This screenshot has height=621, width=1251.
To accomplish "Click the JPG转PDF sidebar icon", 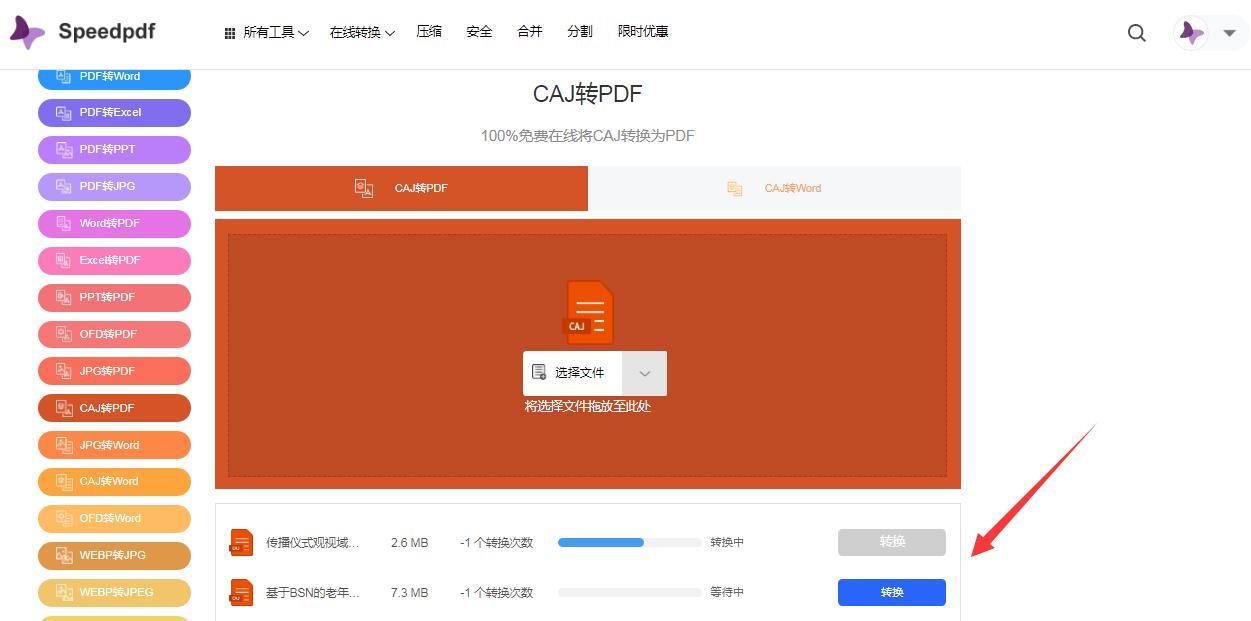I will pos(63,371).
